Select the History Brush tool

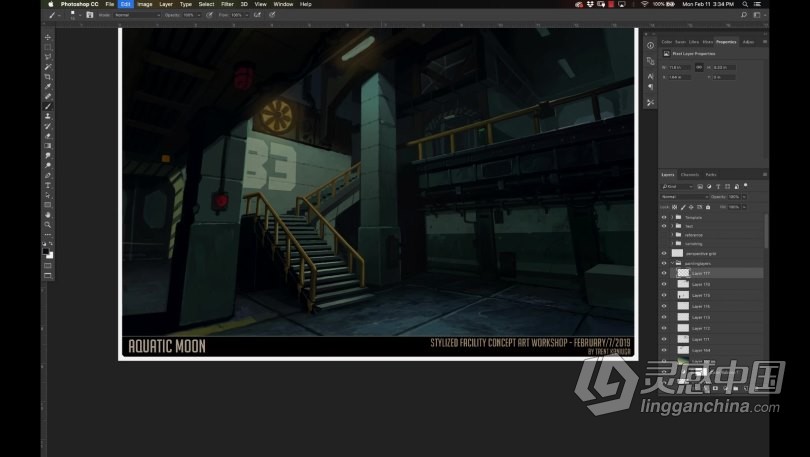pos(48,126)
